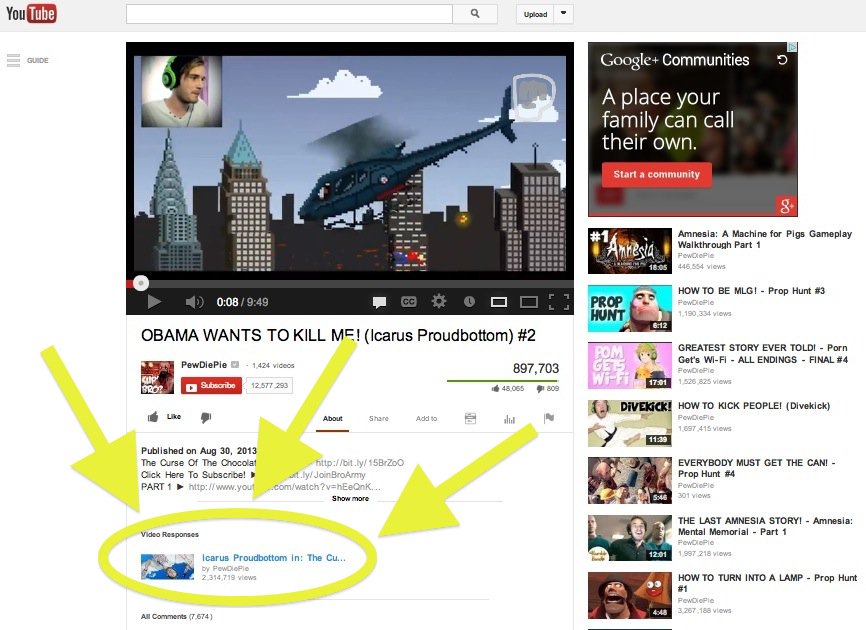Open the Icarus Proudbottom video response title
This screenshot has width=866, height=630.
click(x=273, y=558)
